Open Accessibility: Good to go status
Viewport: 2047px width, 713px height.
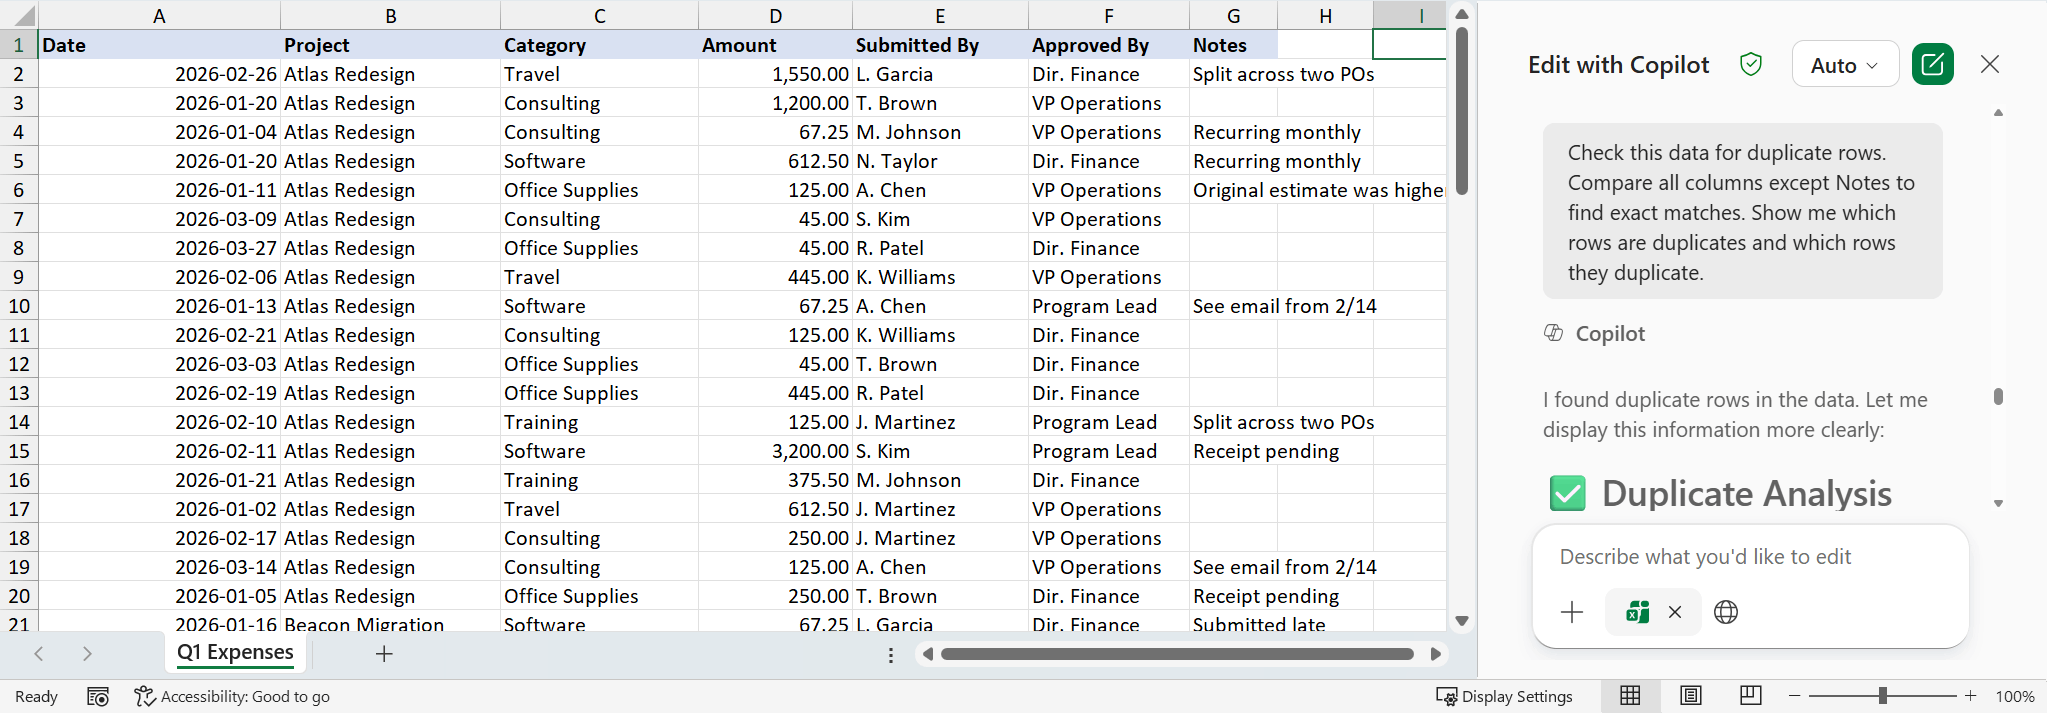232,697
